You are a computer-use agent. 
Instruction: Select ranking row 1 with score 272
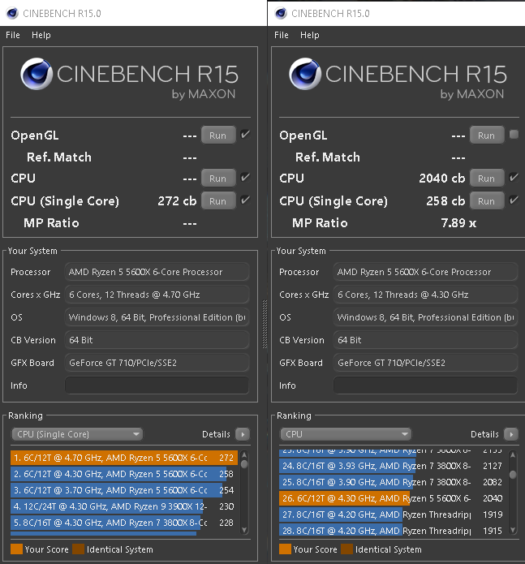[124, 458]
